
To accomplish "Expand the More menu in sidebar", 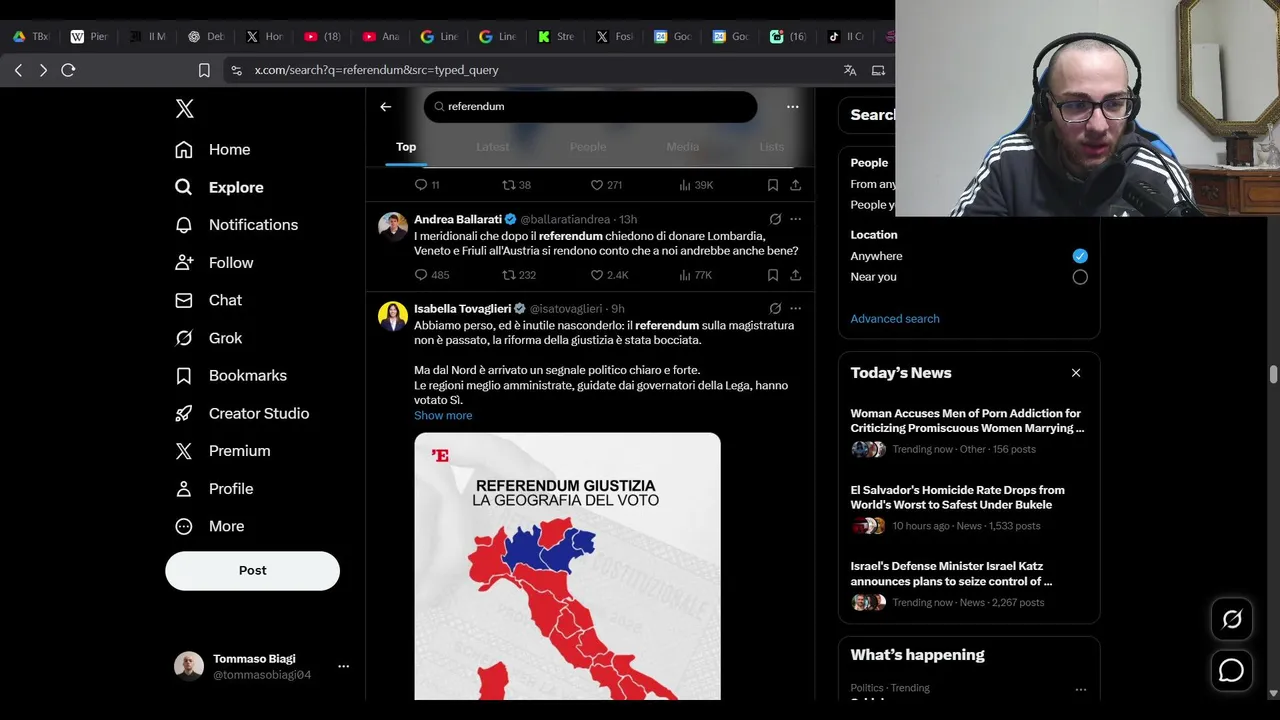I will click(x=211, y=526).
